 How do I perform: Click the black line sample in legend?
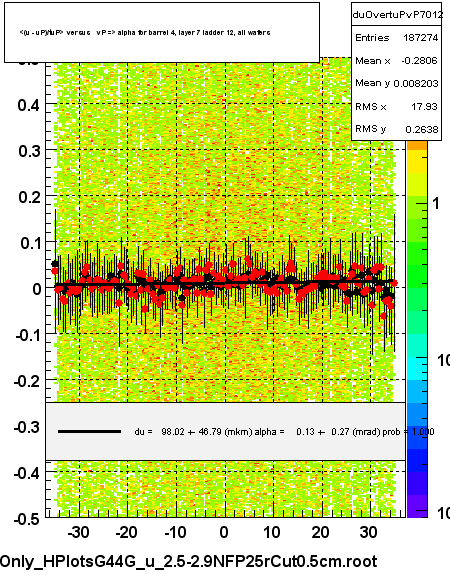pos(89,432)
